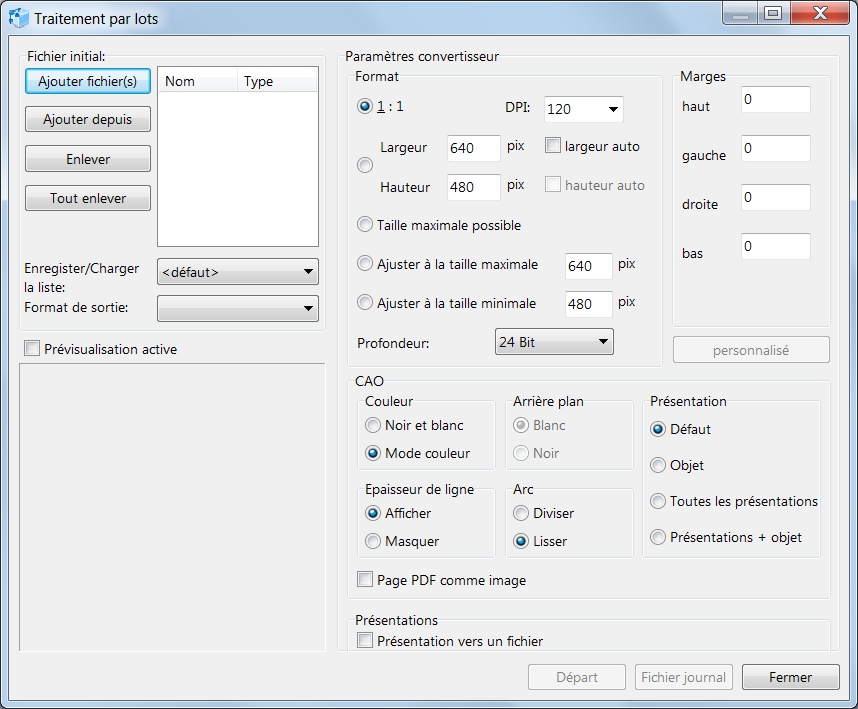Open the Format de sortie dropdown
This screenshot has width=858, height=709.
coord(238,309)
